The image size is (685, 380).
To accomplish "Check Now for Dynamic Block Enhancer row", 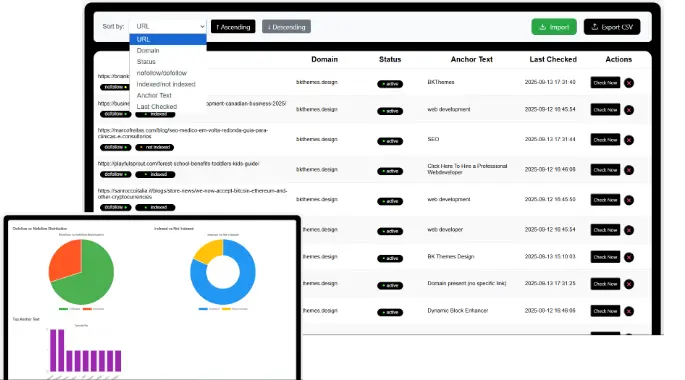I will tap(605, 311).
